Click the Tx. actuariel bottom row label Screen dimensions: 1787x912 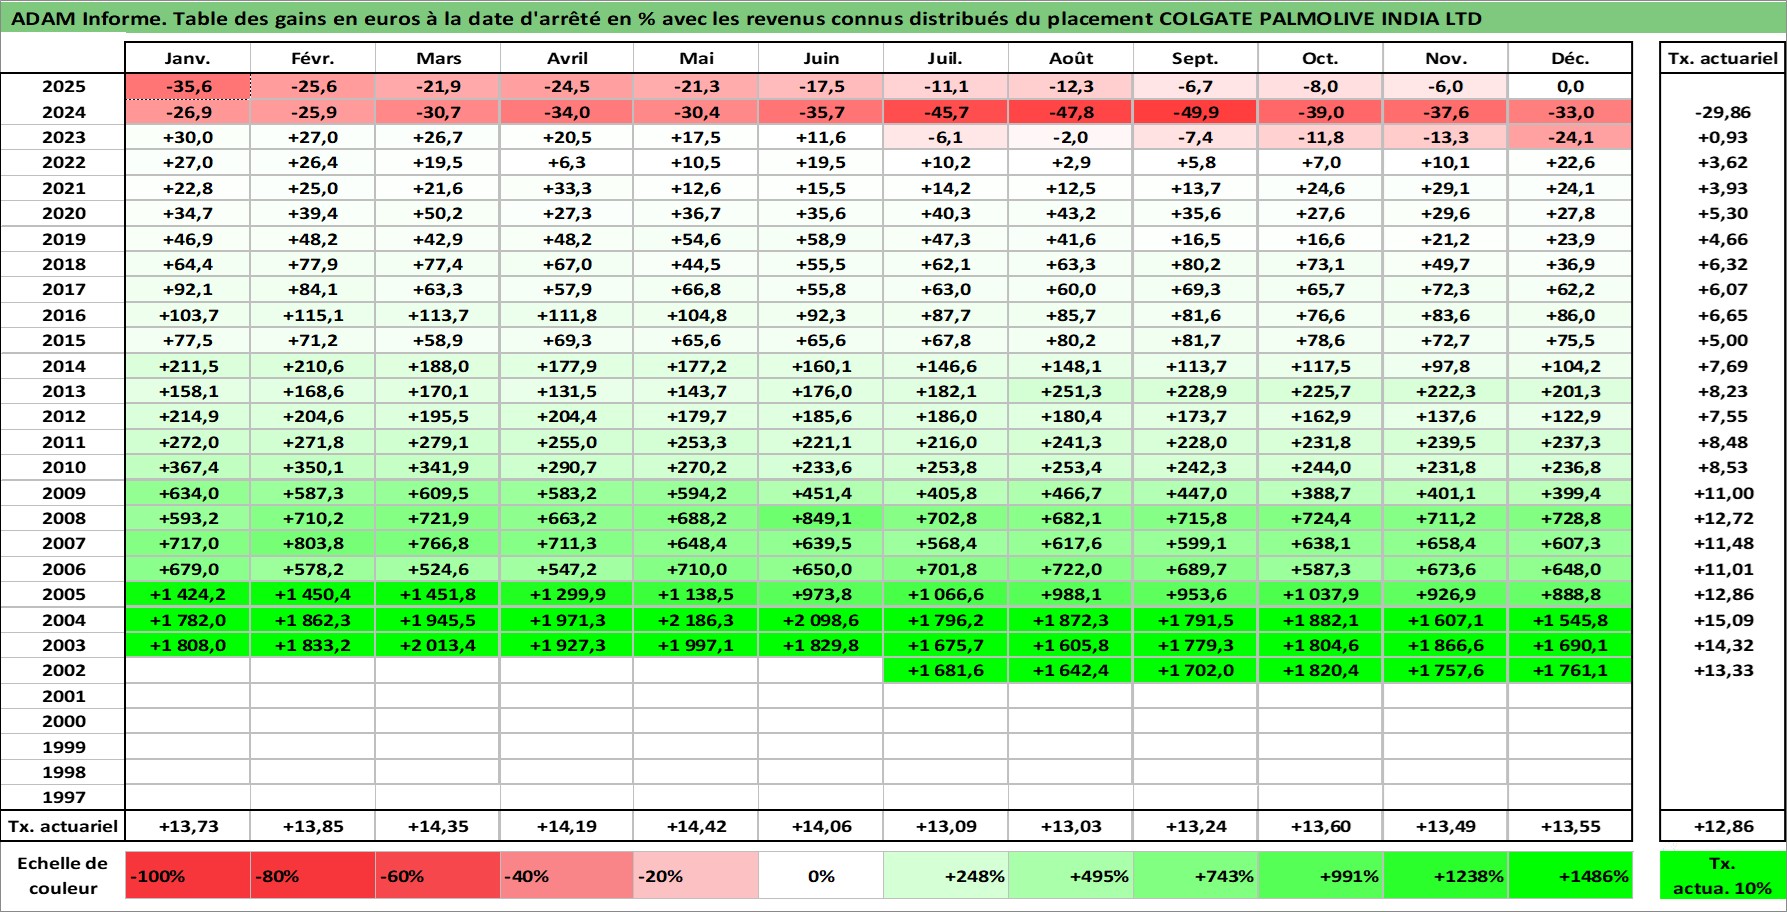(63, 826)
